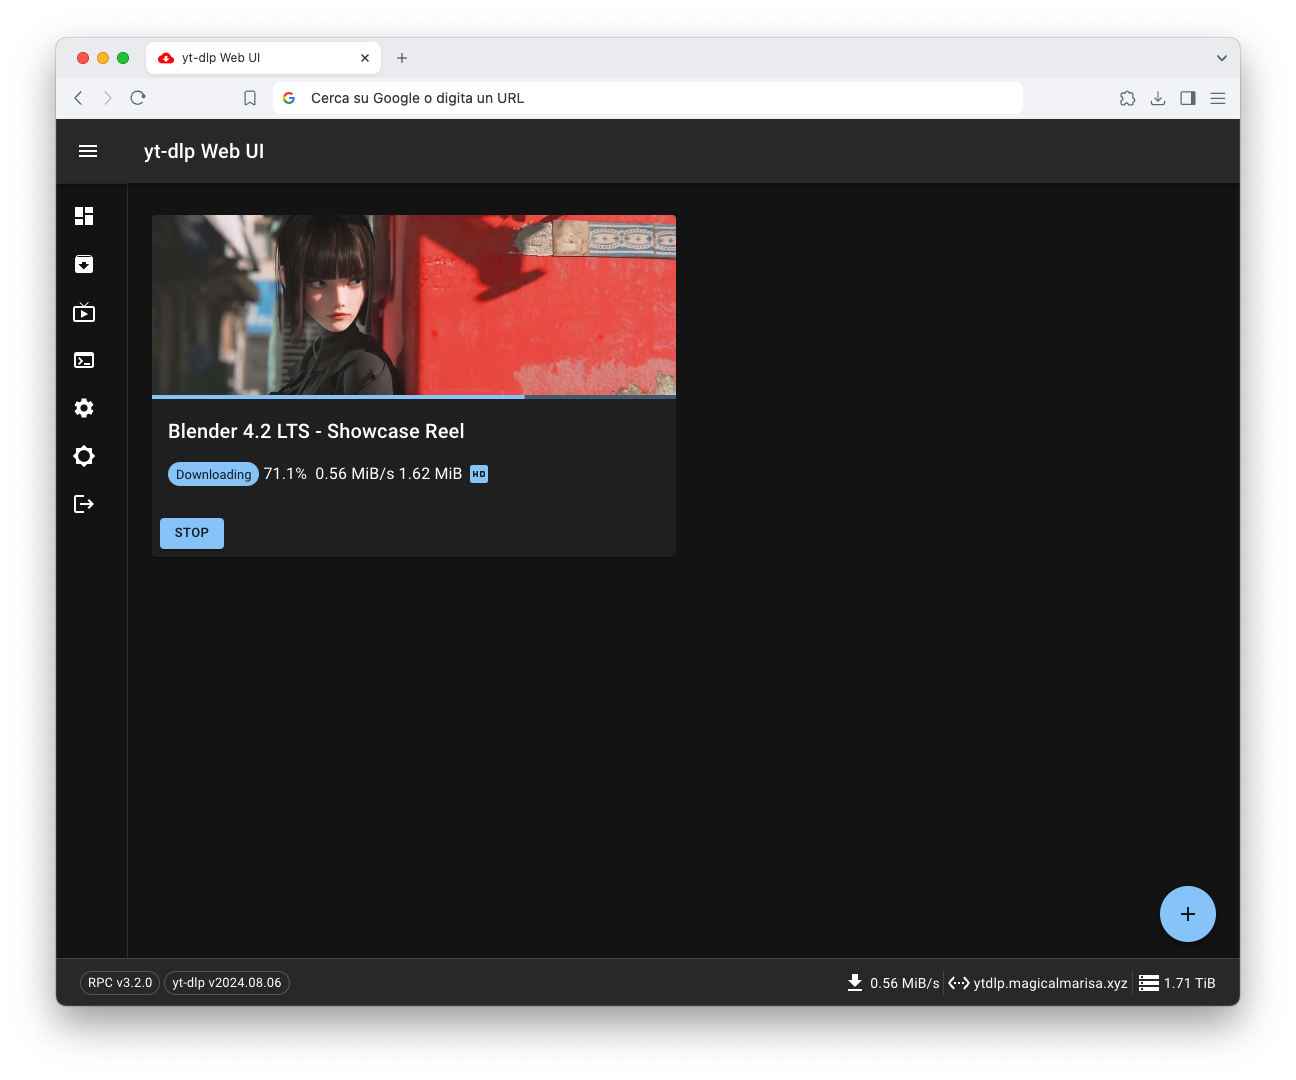Expand the hamburger navigation drawer
Image resolution: width=1296 pixels, height=1080 pixels.
(x=88, y=151)
